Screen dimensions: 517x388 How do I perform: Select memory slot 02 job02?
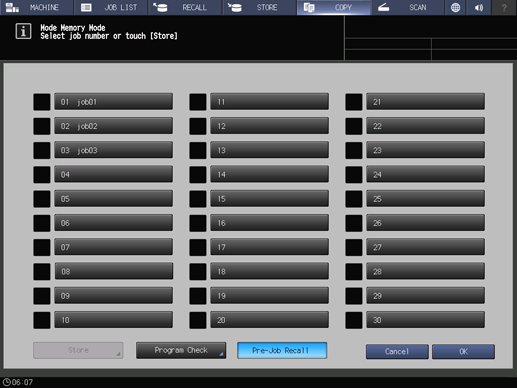[x=113, y=126]
